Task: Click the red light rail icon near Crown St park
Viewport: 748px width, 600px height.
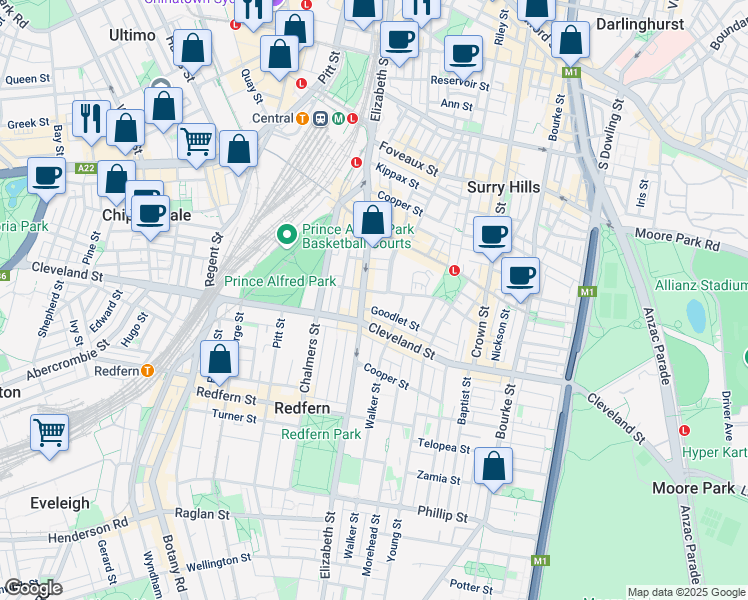Action: tap(454, 271)
